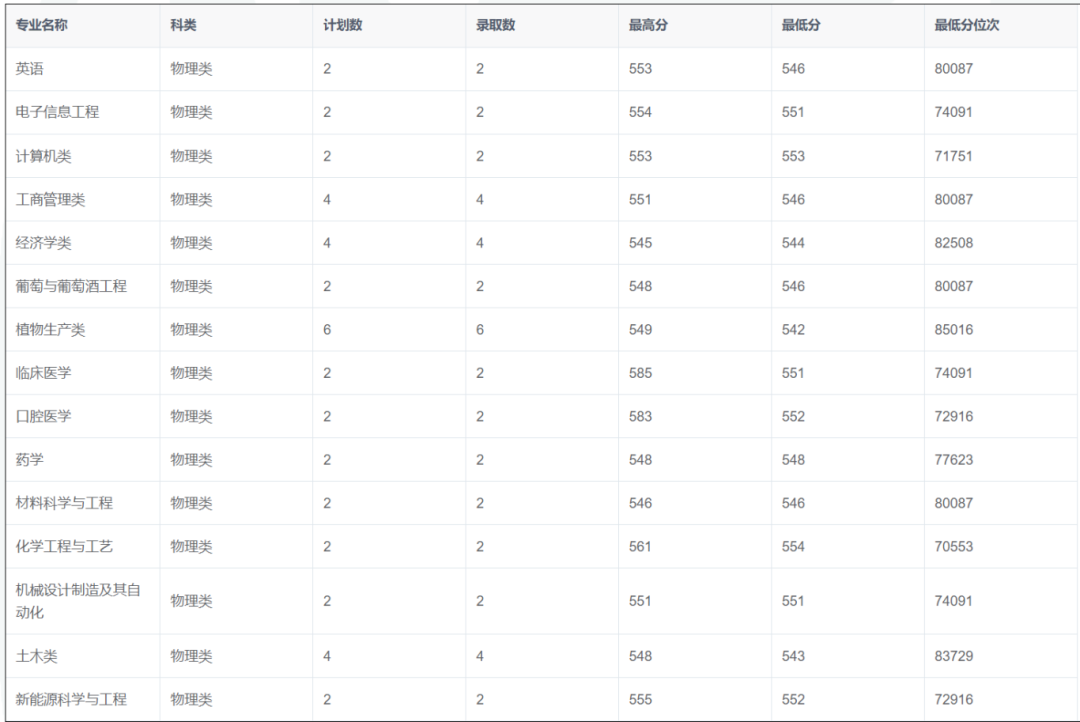The height and width of the screenshot is (722, 1080).
Task: Click highest score 561 for 化学工程与工艺
Action: click(x=640, y=546)
